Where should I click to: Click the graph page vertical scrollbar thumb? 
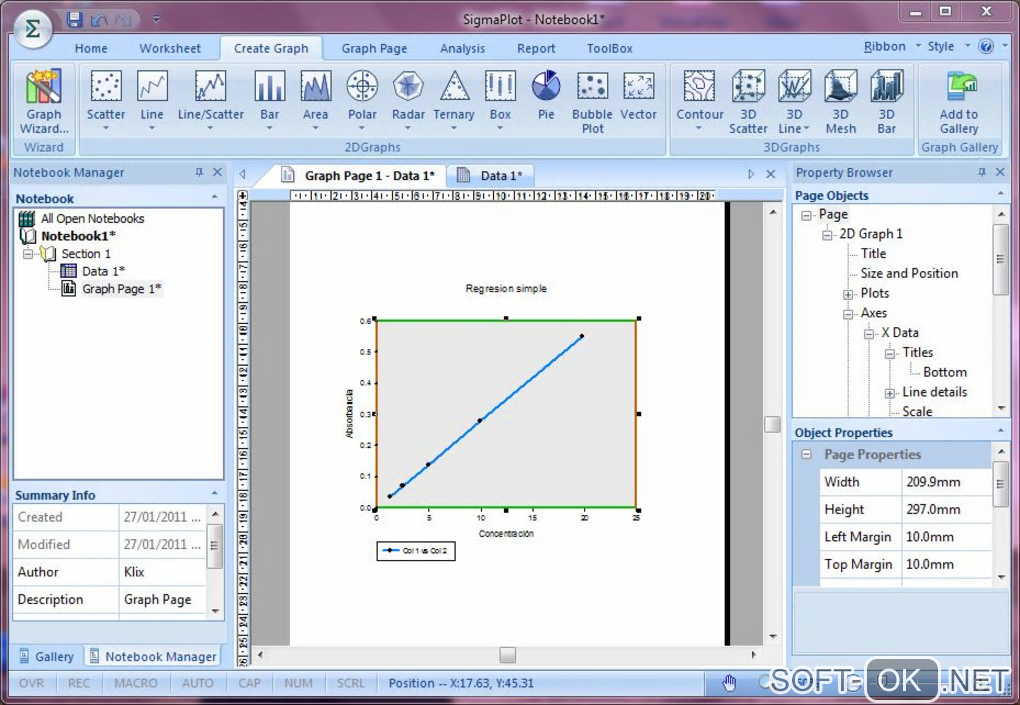pos(772,424)
